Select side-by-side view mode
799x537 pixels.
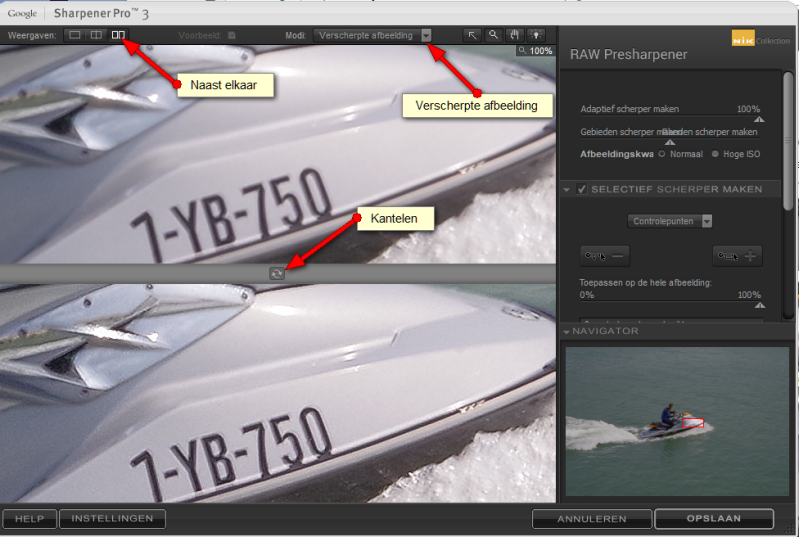(118, 35)
